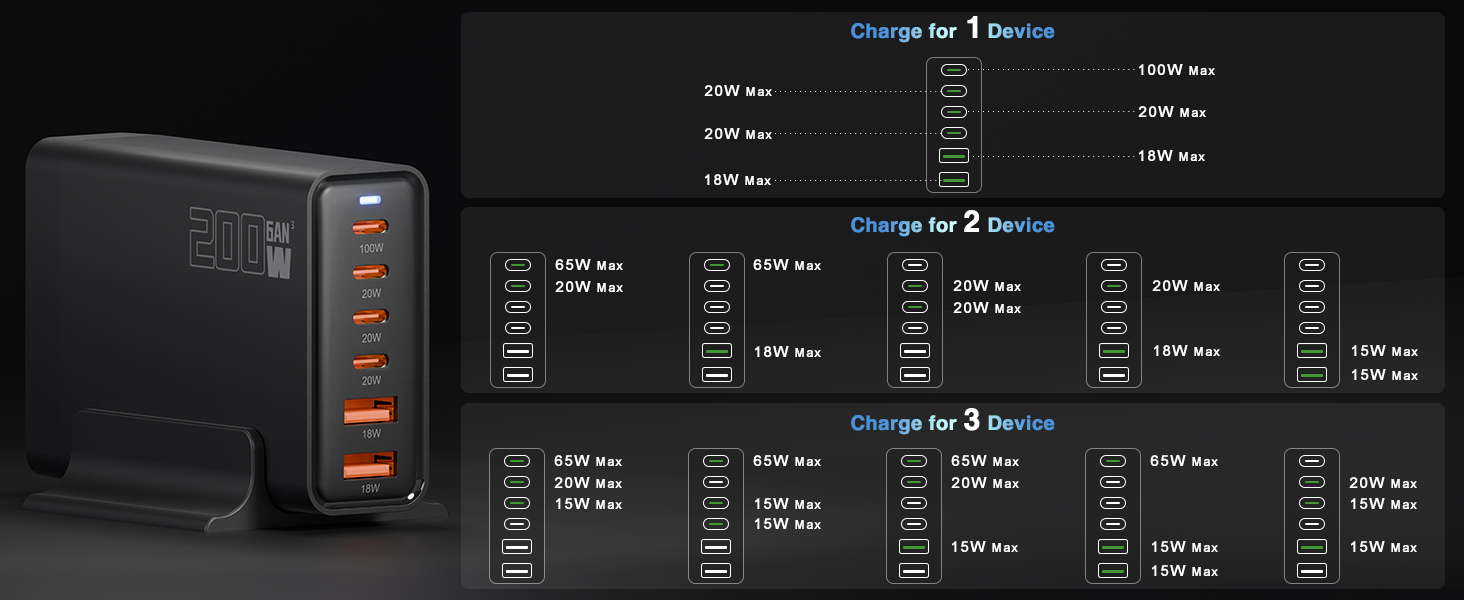Enable the highlighted 18W USB-A port

[x=716, y=351]
